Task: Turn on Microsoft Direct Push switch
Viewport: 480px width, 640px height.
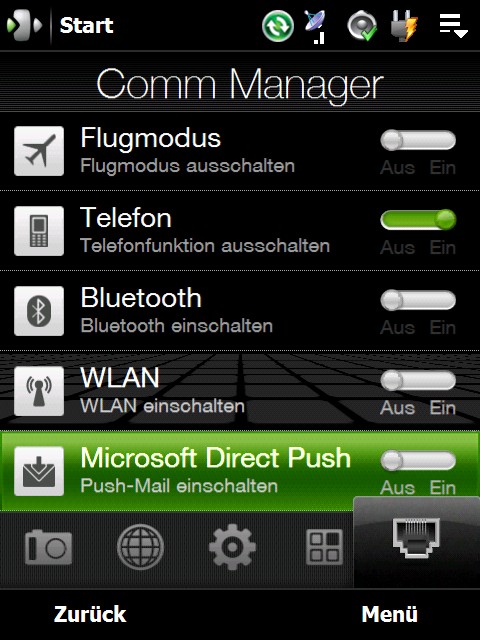Action: point(418,460)
